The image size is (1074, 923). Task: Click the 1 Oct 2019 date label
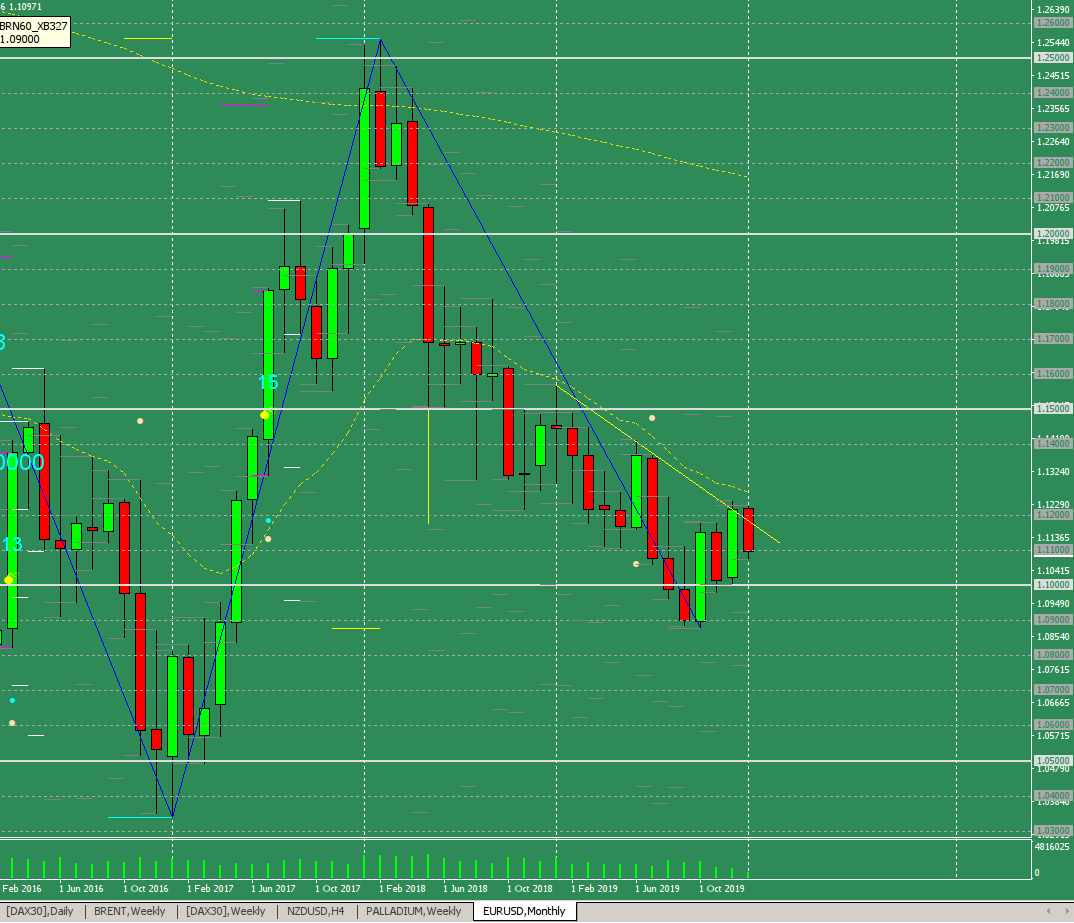721,889
